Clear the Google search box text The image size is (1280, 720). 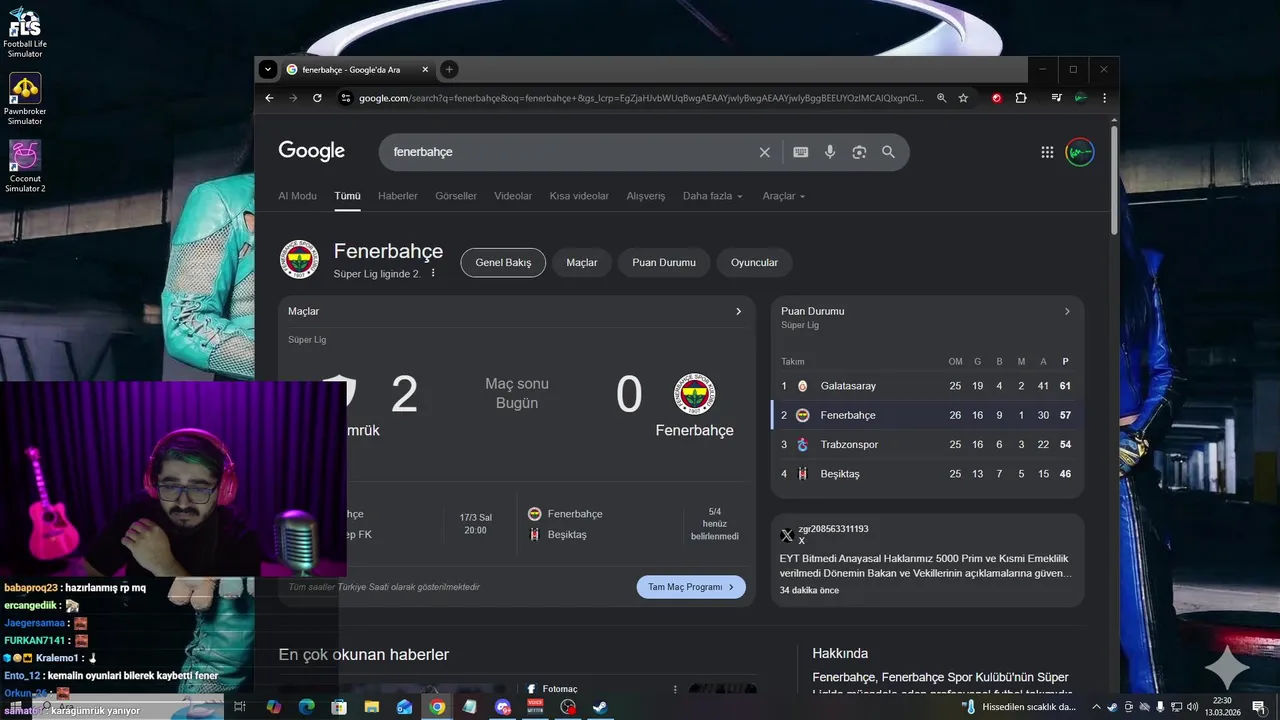pyautogui.click(x=765, y=152)
